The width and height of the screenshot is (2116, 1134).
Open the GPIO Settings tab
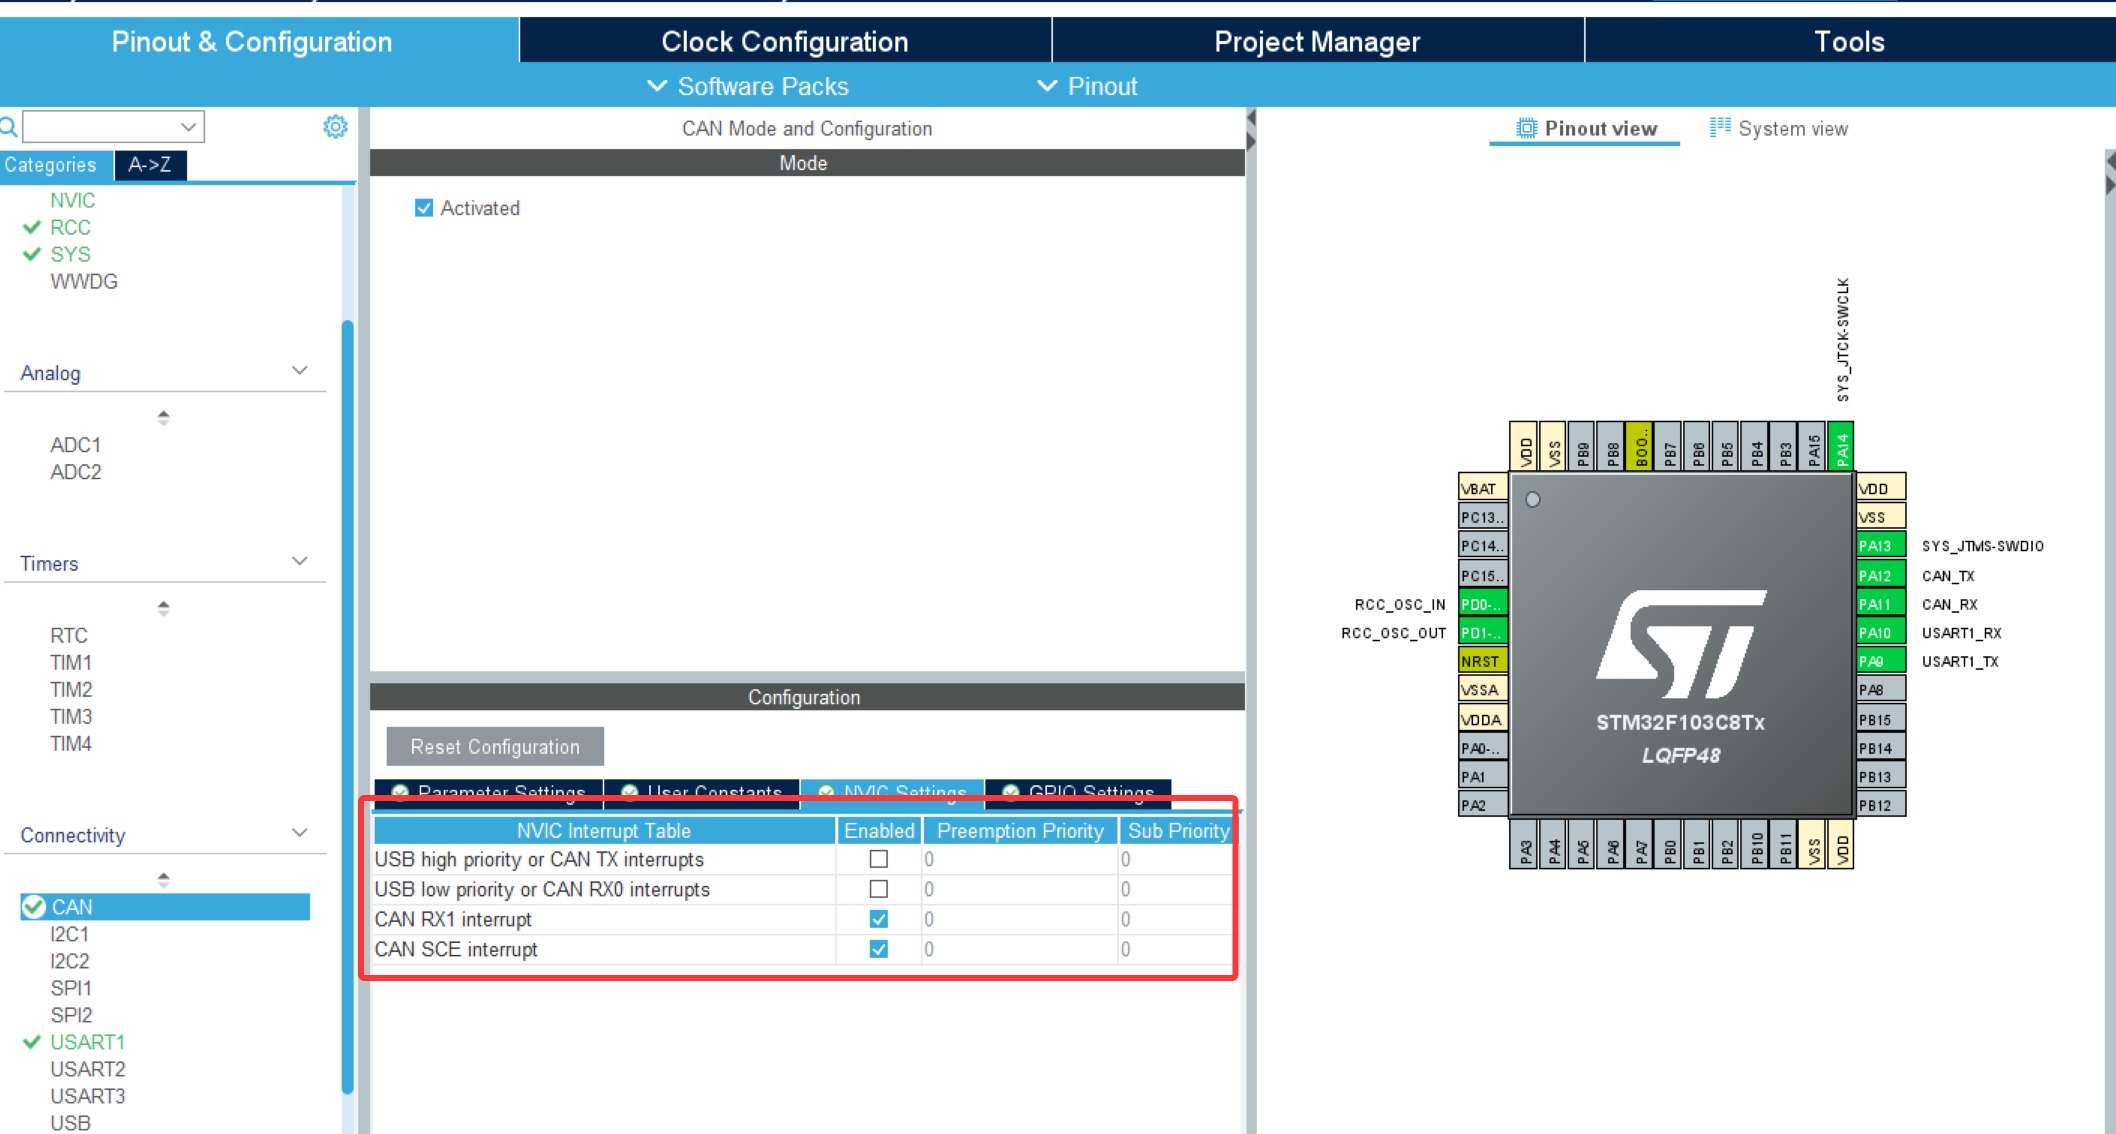[x=1078, y=792]
